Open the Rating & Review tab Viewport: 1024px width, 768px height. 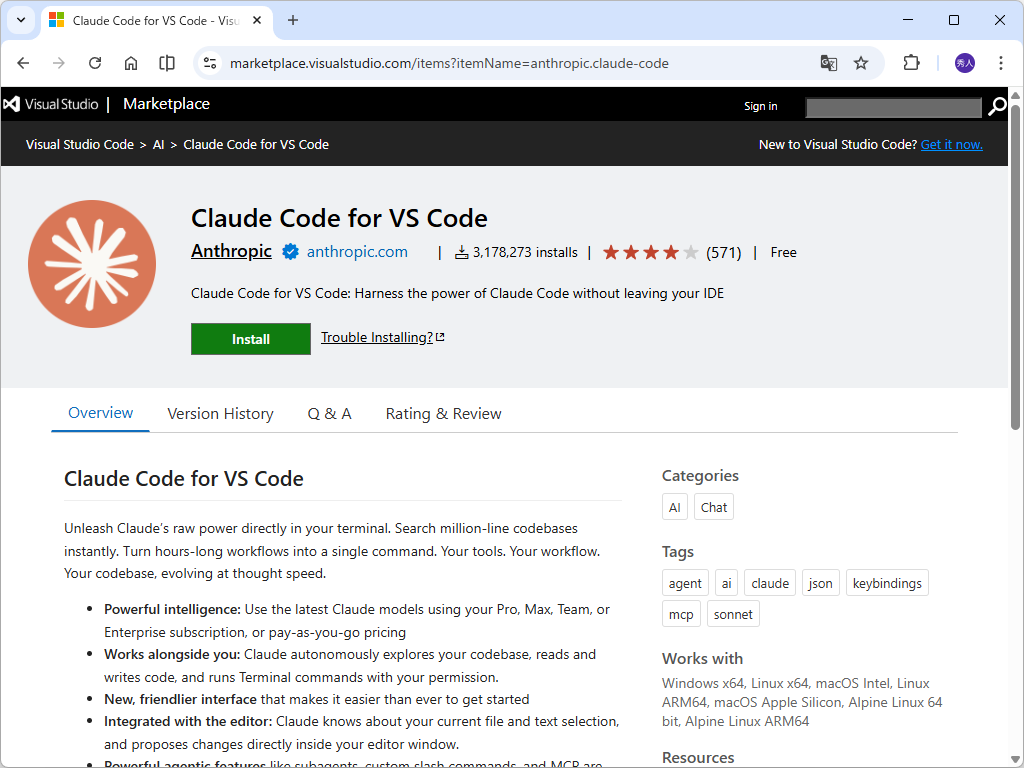tap(443, 413)
